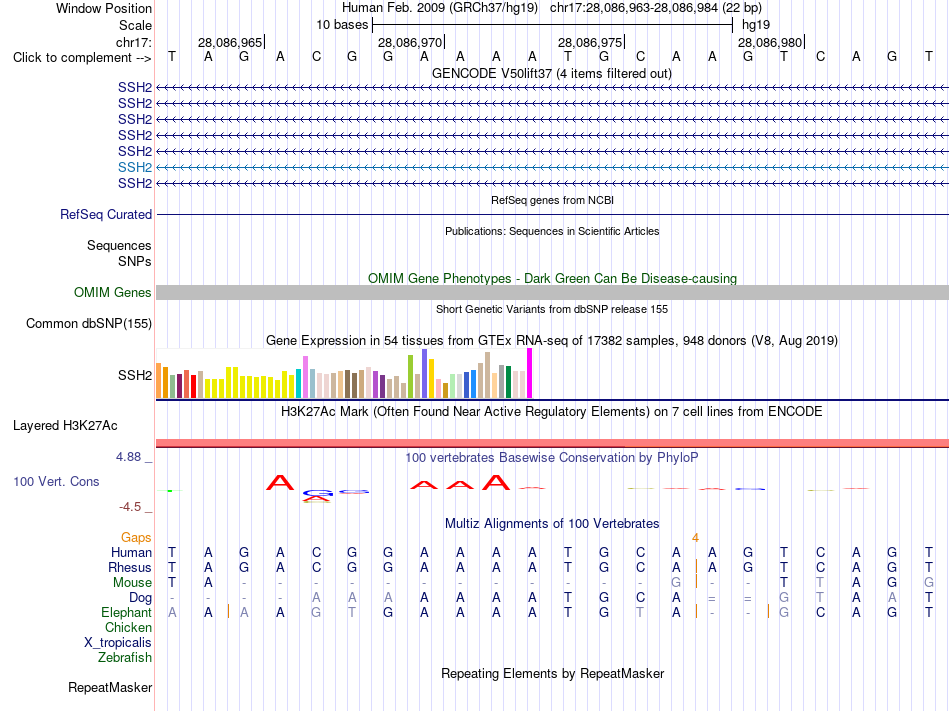Select the Elephant alignment row label
Image resolution: width=950 pixels, height=711 pixels.
pyautogui.click(x=126, y=612)
